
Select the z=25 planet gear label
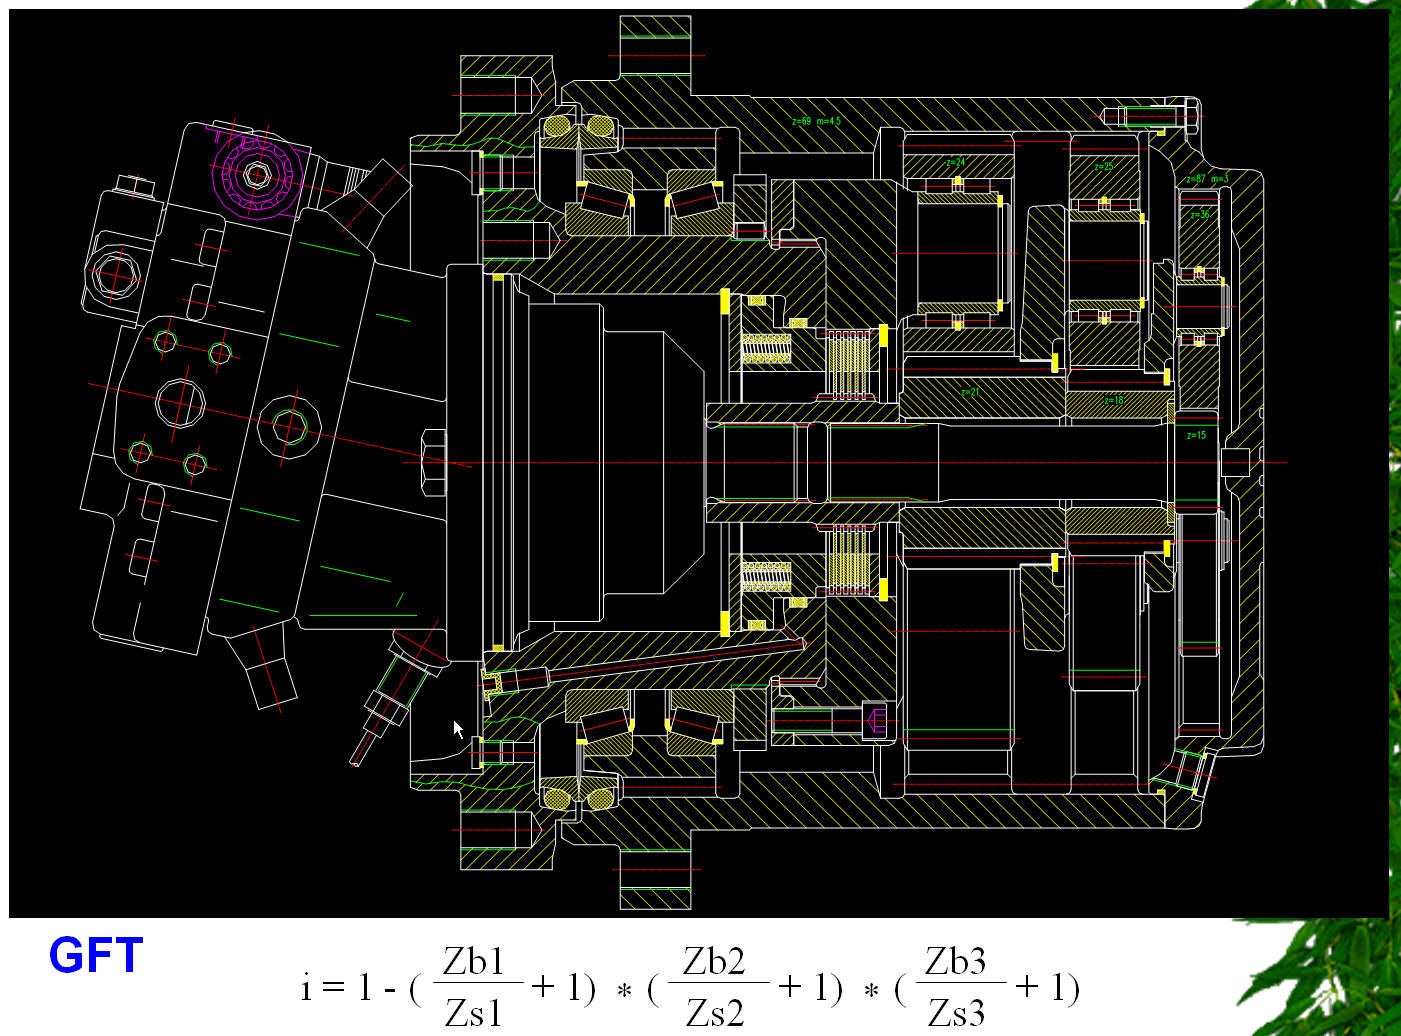click(1104, 167)
